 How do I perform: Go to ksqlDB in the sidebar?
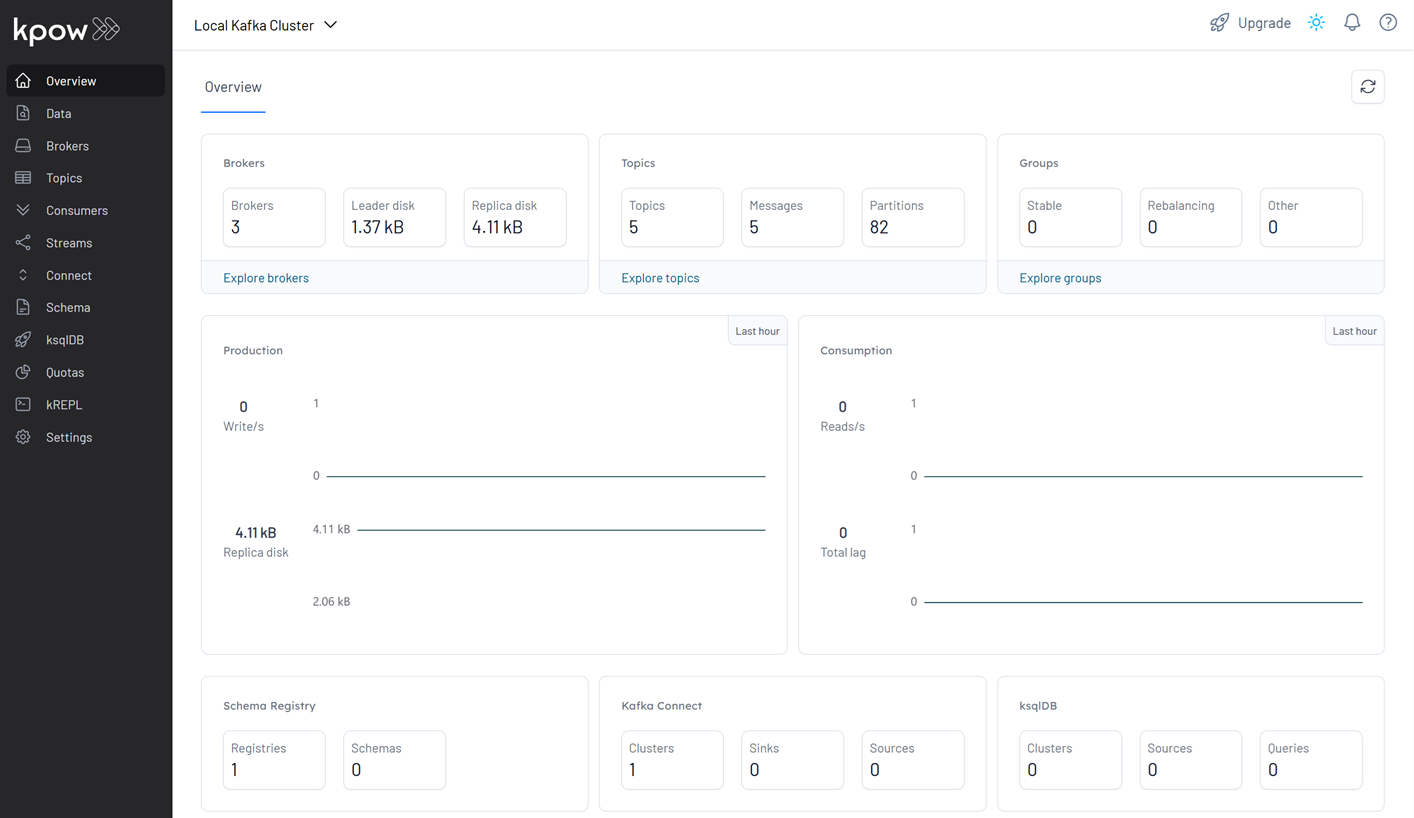(86, 340)
